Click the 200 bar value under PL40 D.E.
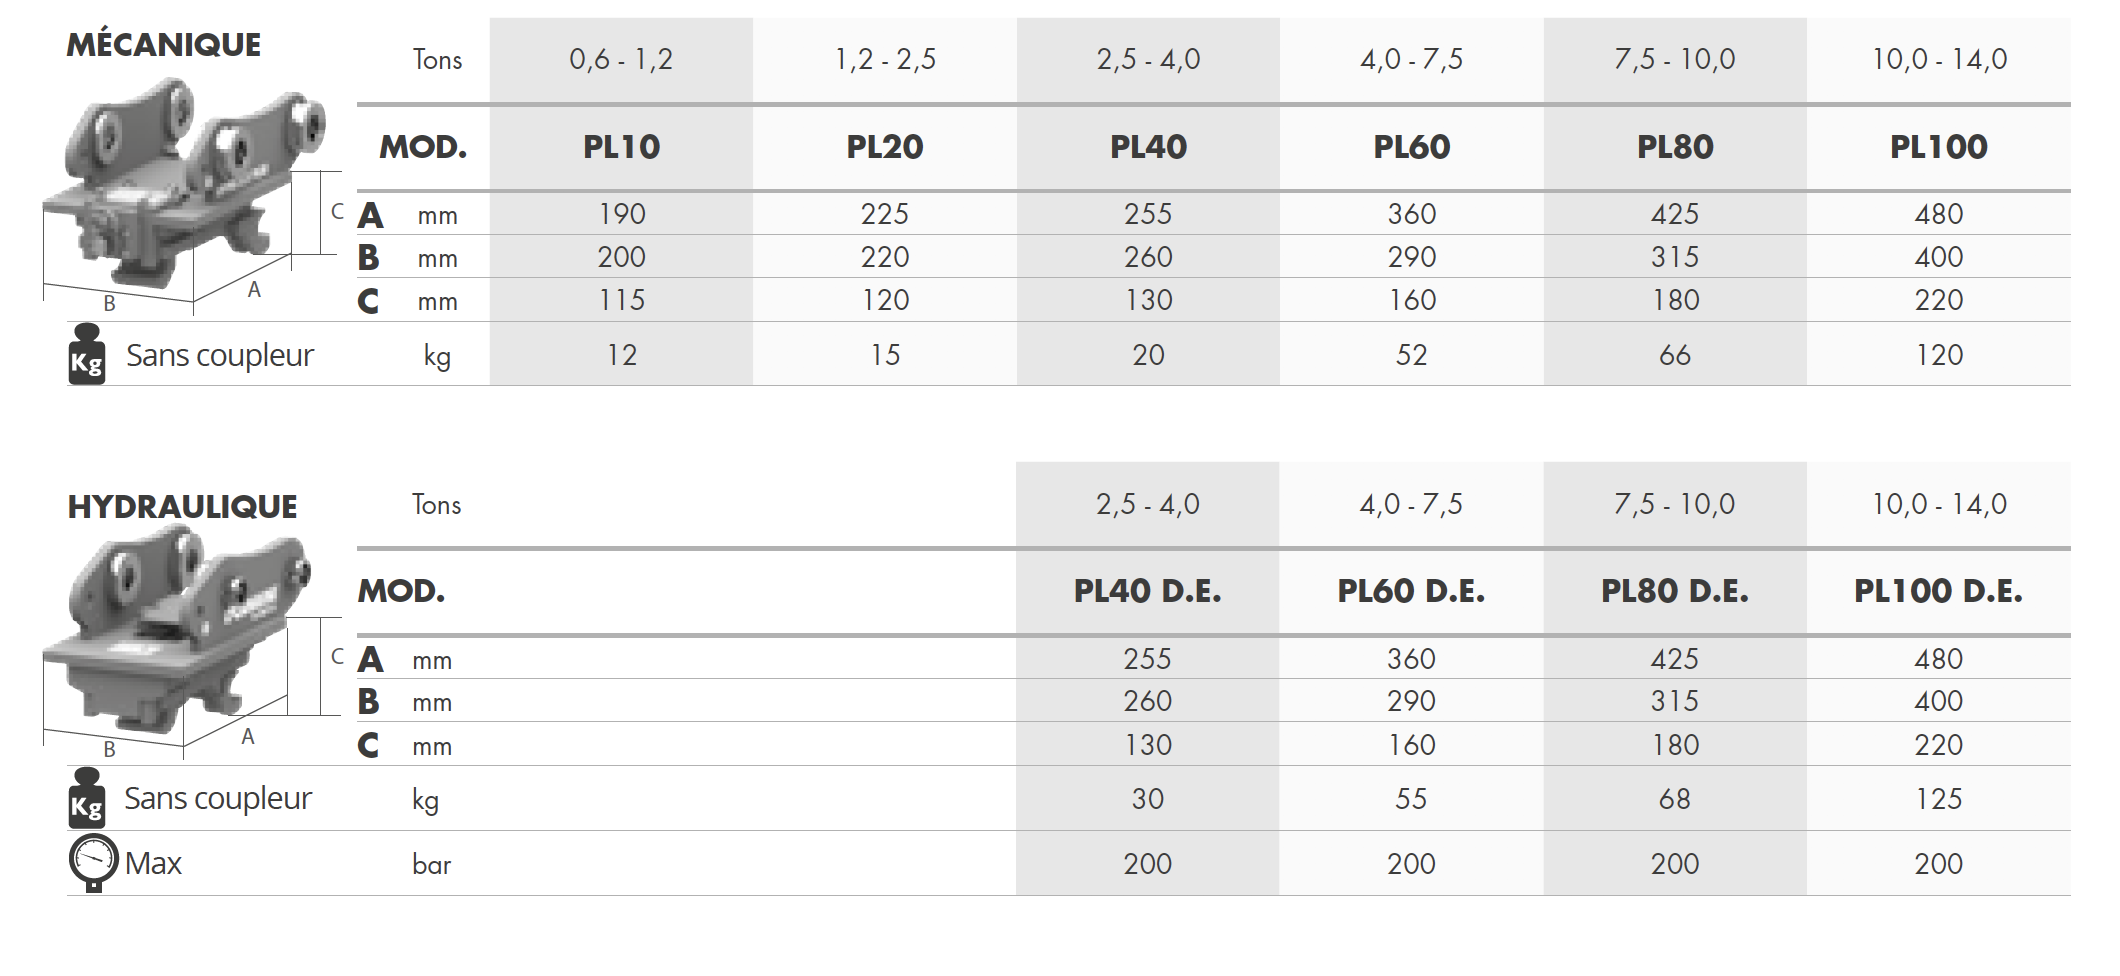The image size is (2120, 976). point(1148,864)
